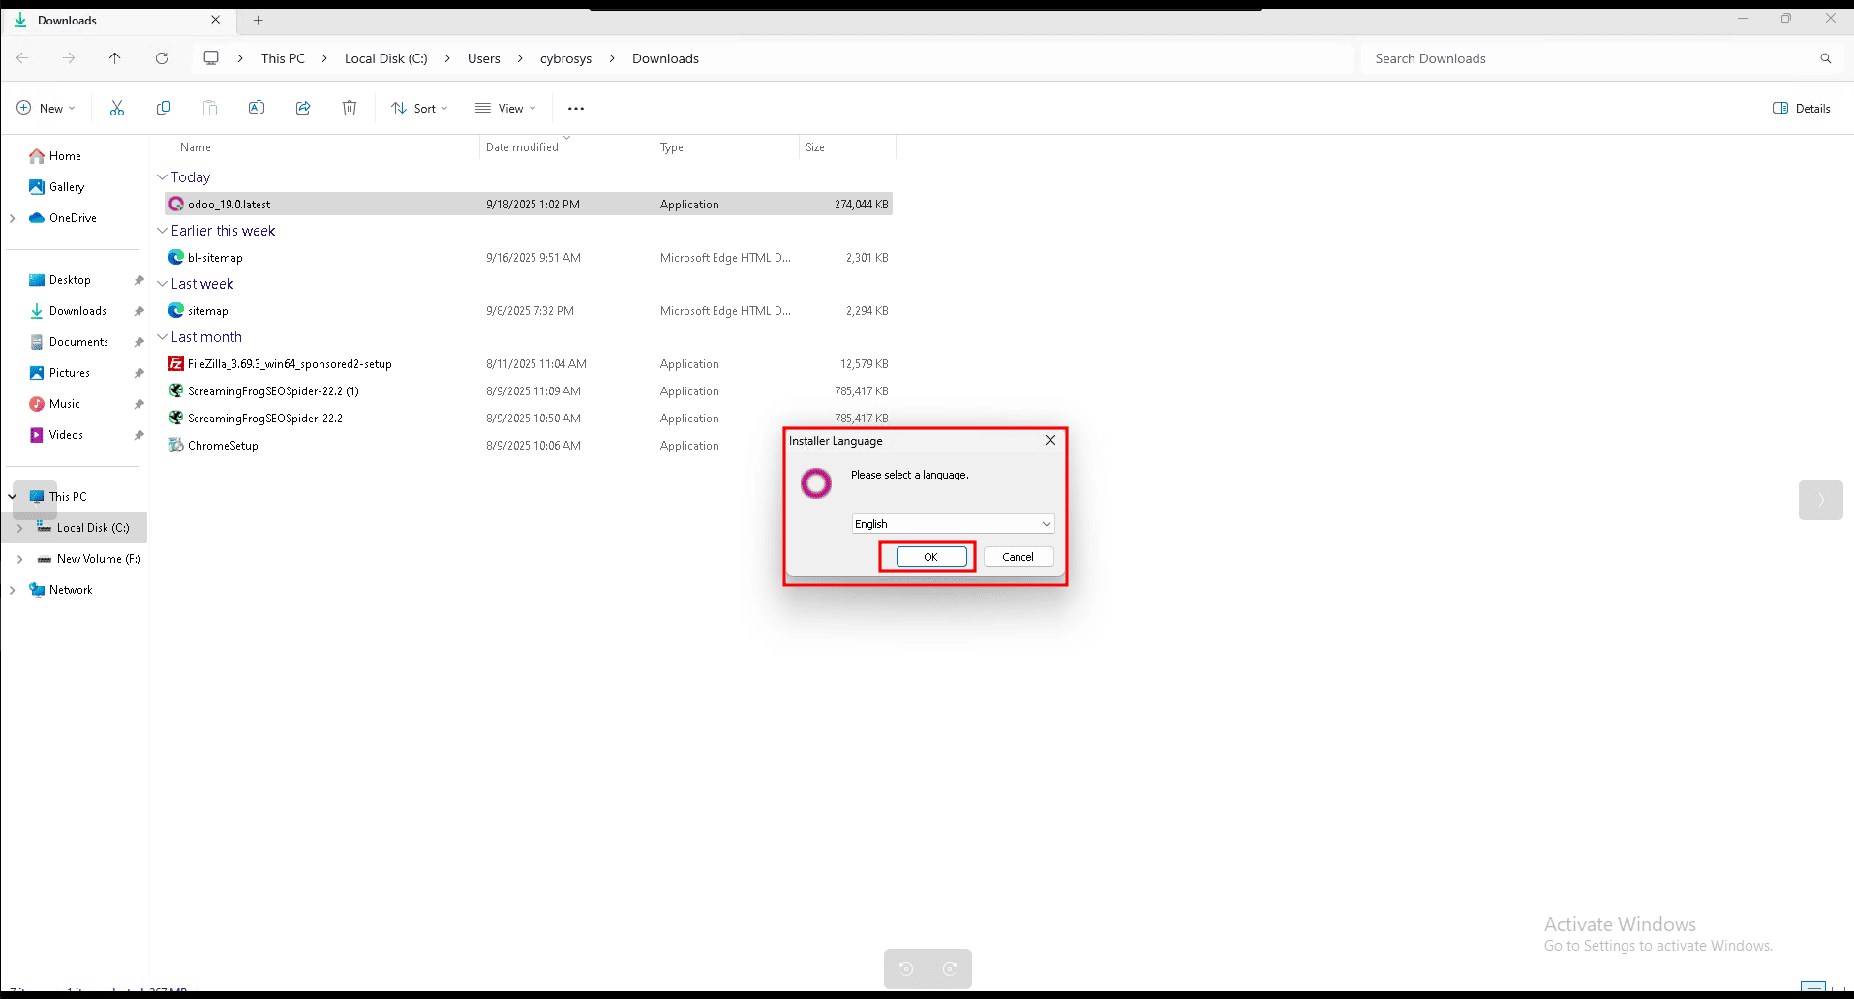Expand the New Volume (F:) node
The image size is (1854, 999).
[x=19, y=559]
